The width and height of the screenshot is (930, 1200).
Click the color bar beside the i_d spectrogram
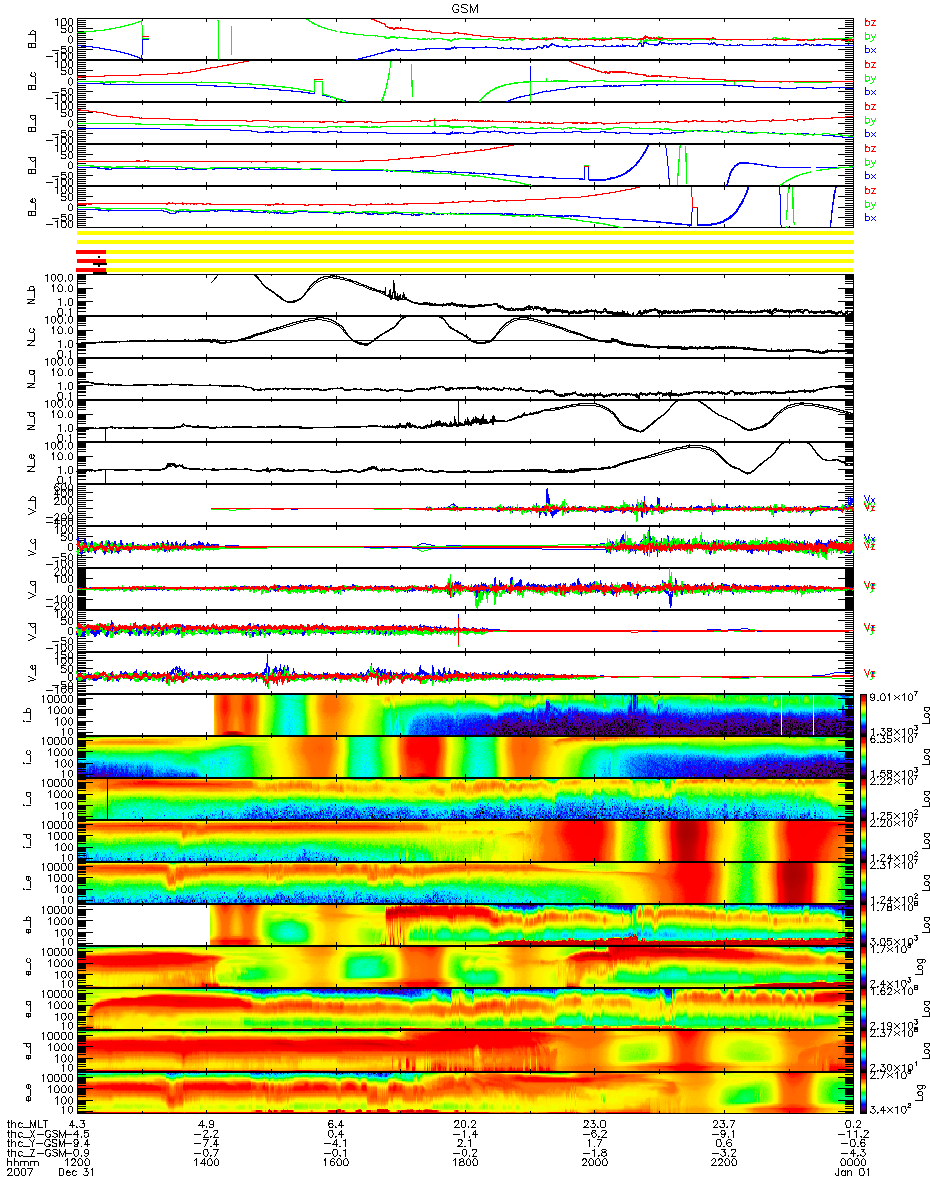pyautogui.click(x=865, y=840)
